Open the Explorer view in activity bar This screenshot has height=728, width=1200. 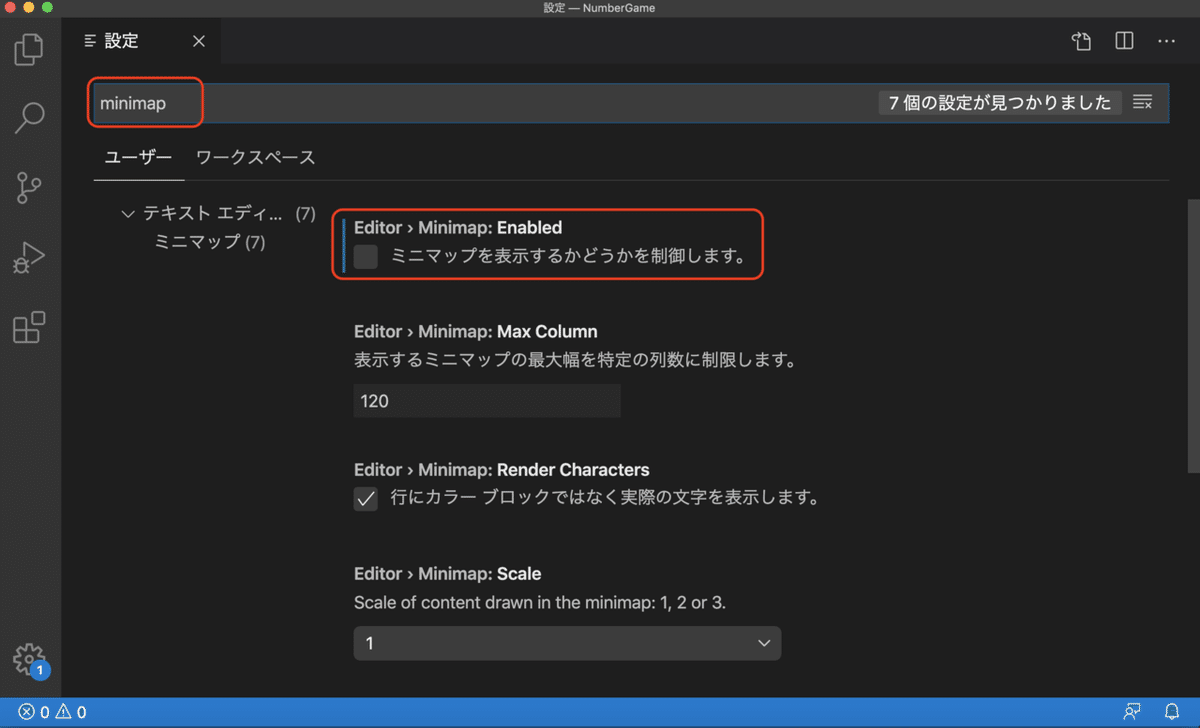(30, 48)
